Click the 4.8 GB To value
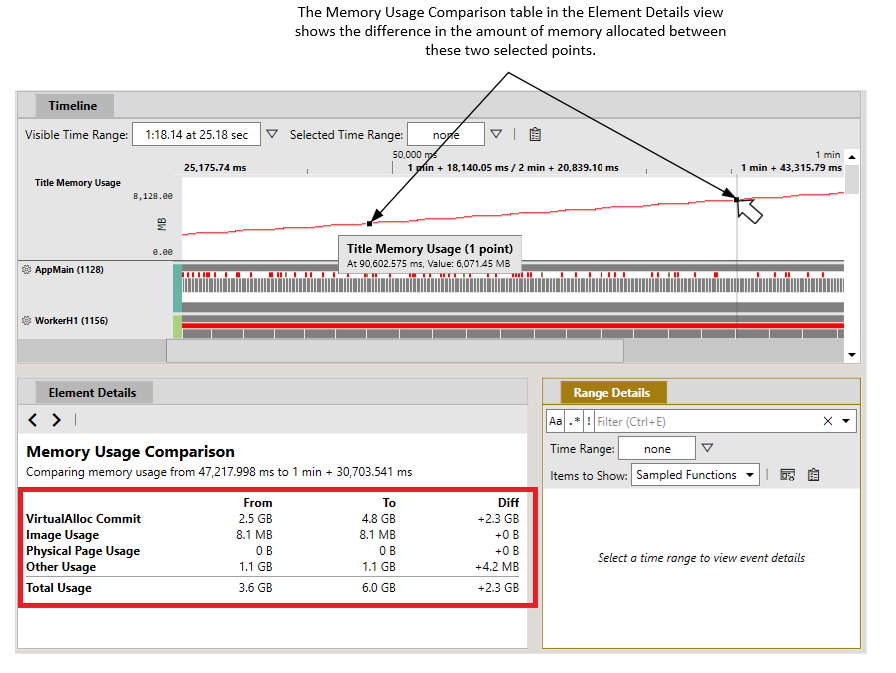The image size is (896, 673). click(x=378, y=519)
